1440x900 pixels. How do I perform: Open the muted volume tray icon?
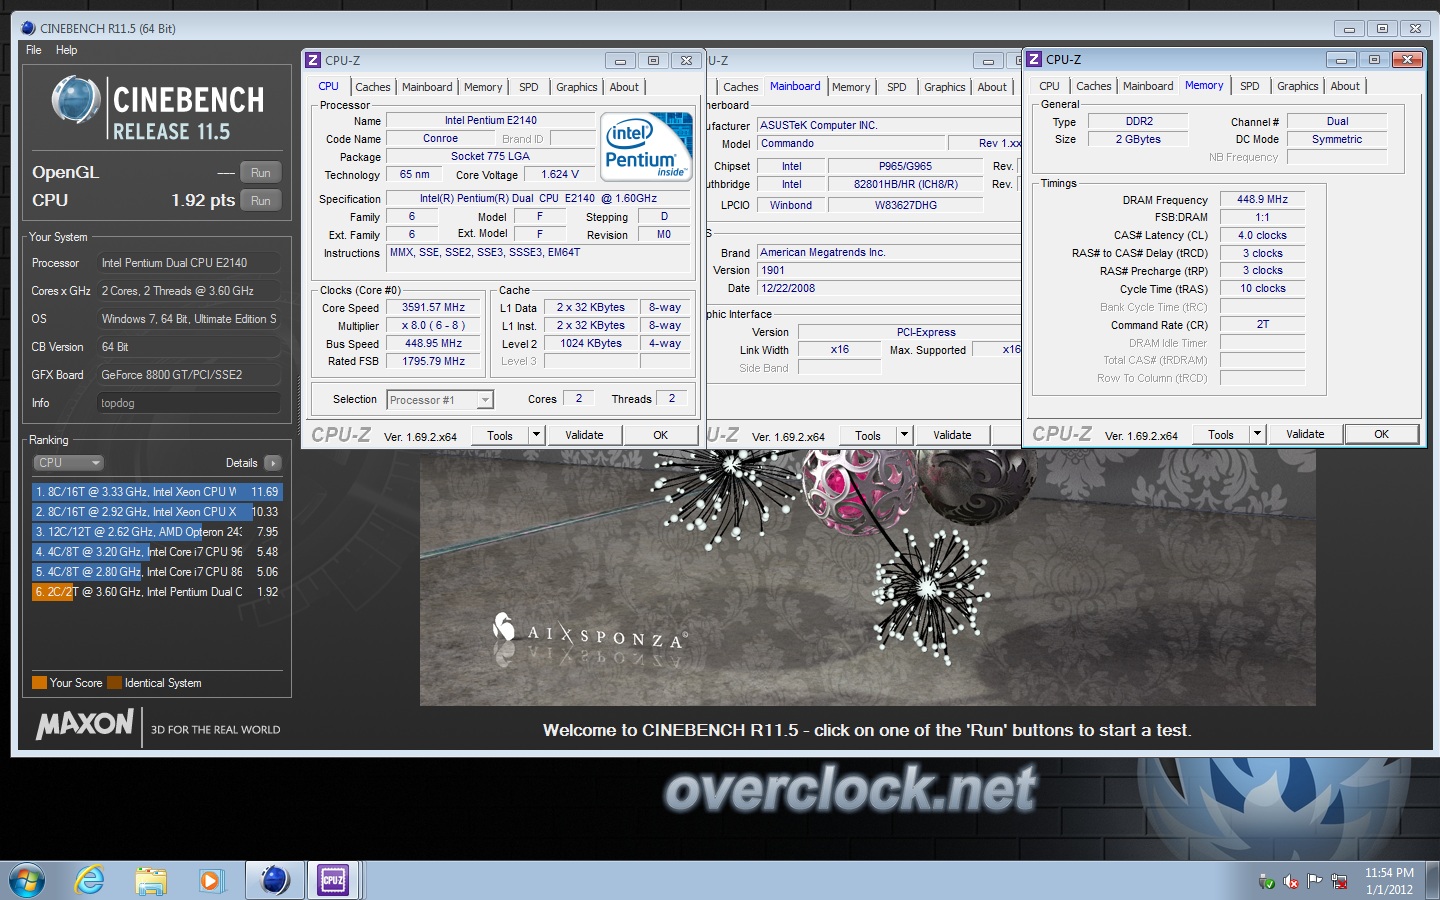tap(1291, 882)
